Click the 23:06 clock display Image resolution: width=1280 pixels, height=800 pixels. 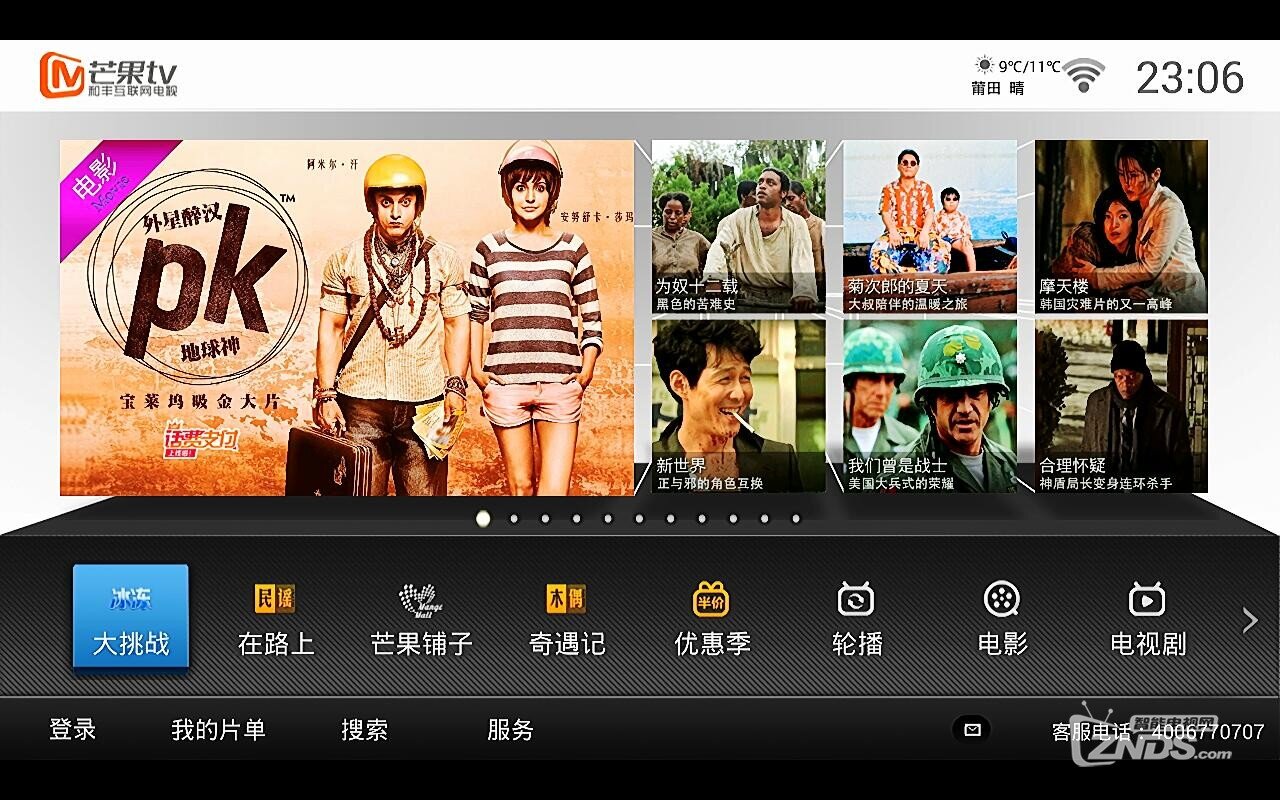click(1190, 77)
